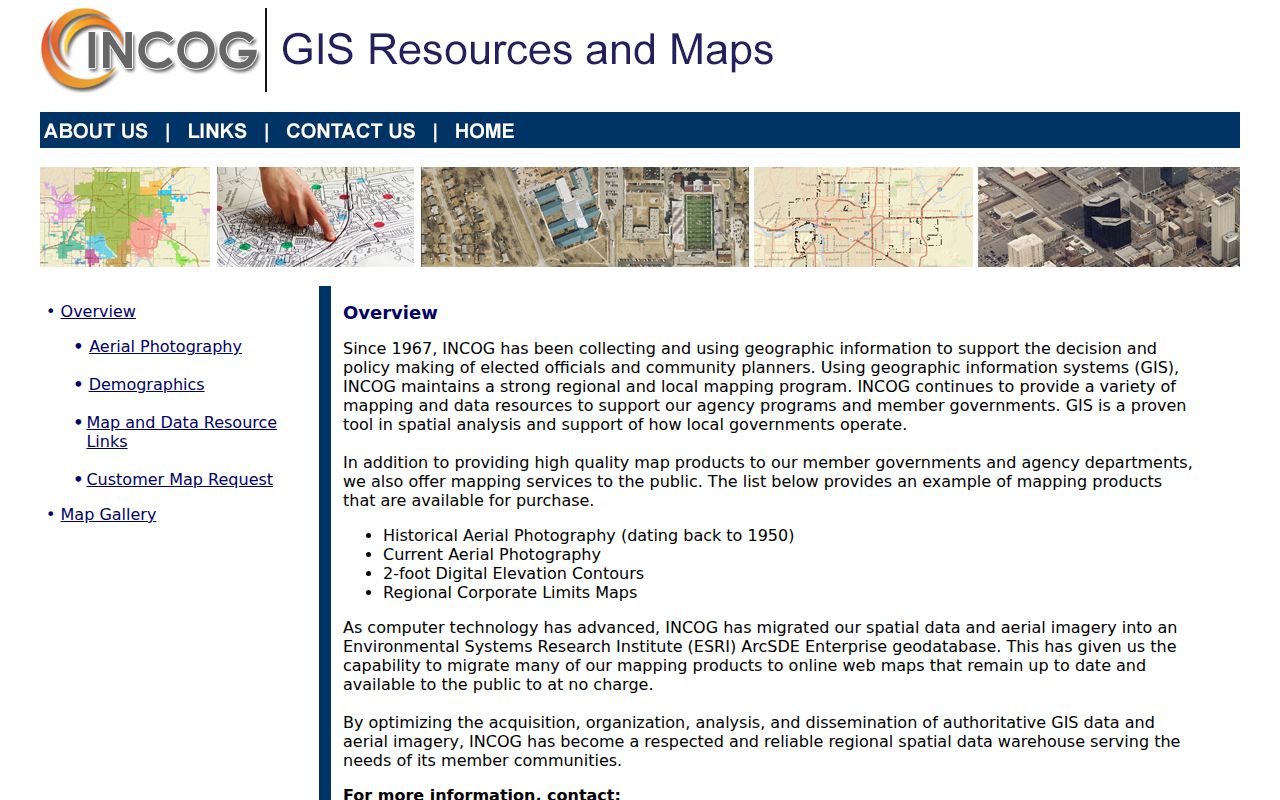Screen dimensions: 1280x800
Task: Open the Overview sidebar link
Action: [x=98, y=312]
